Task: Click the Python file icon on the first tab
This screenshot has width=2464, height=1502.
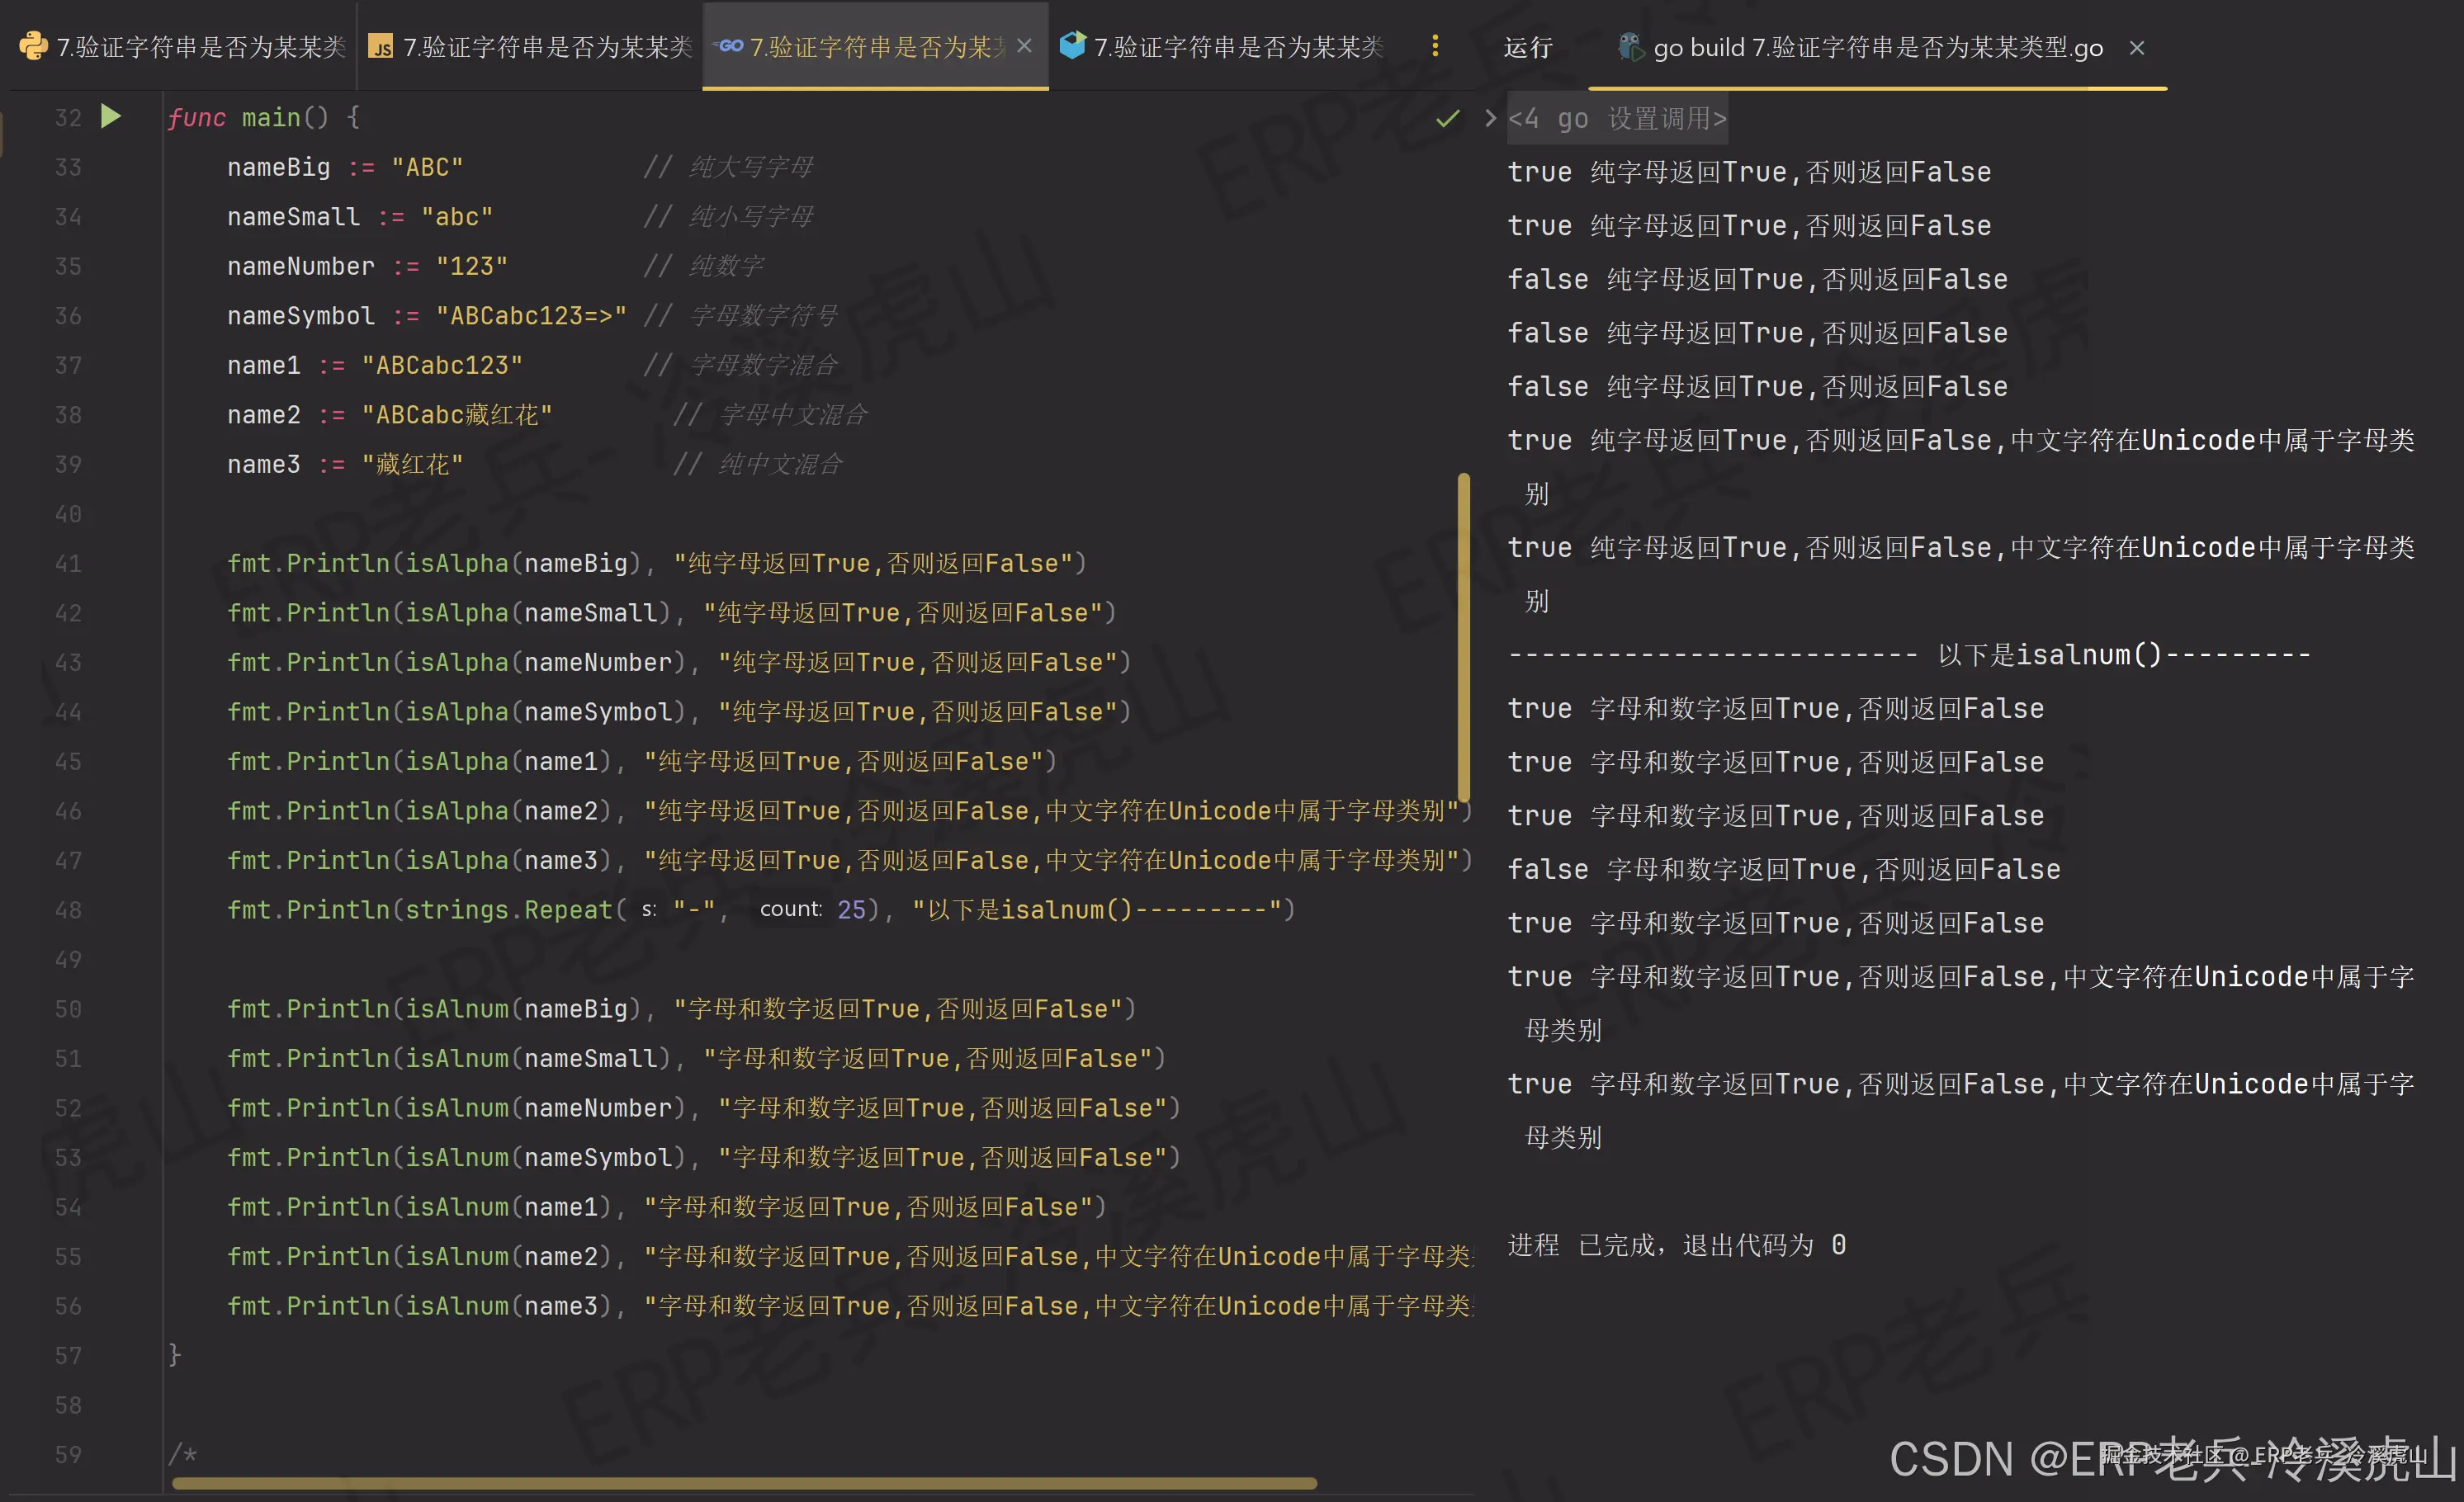Action: click(33, 46)
